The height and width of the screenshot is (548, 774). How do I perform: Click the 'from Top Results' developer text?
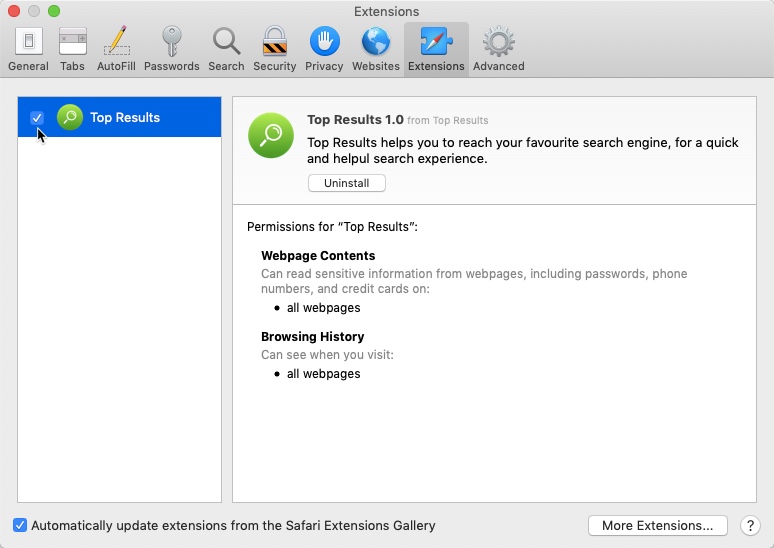448,120
